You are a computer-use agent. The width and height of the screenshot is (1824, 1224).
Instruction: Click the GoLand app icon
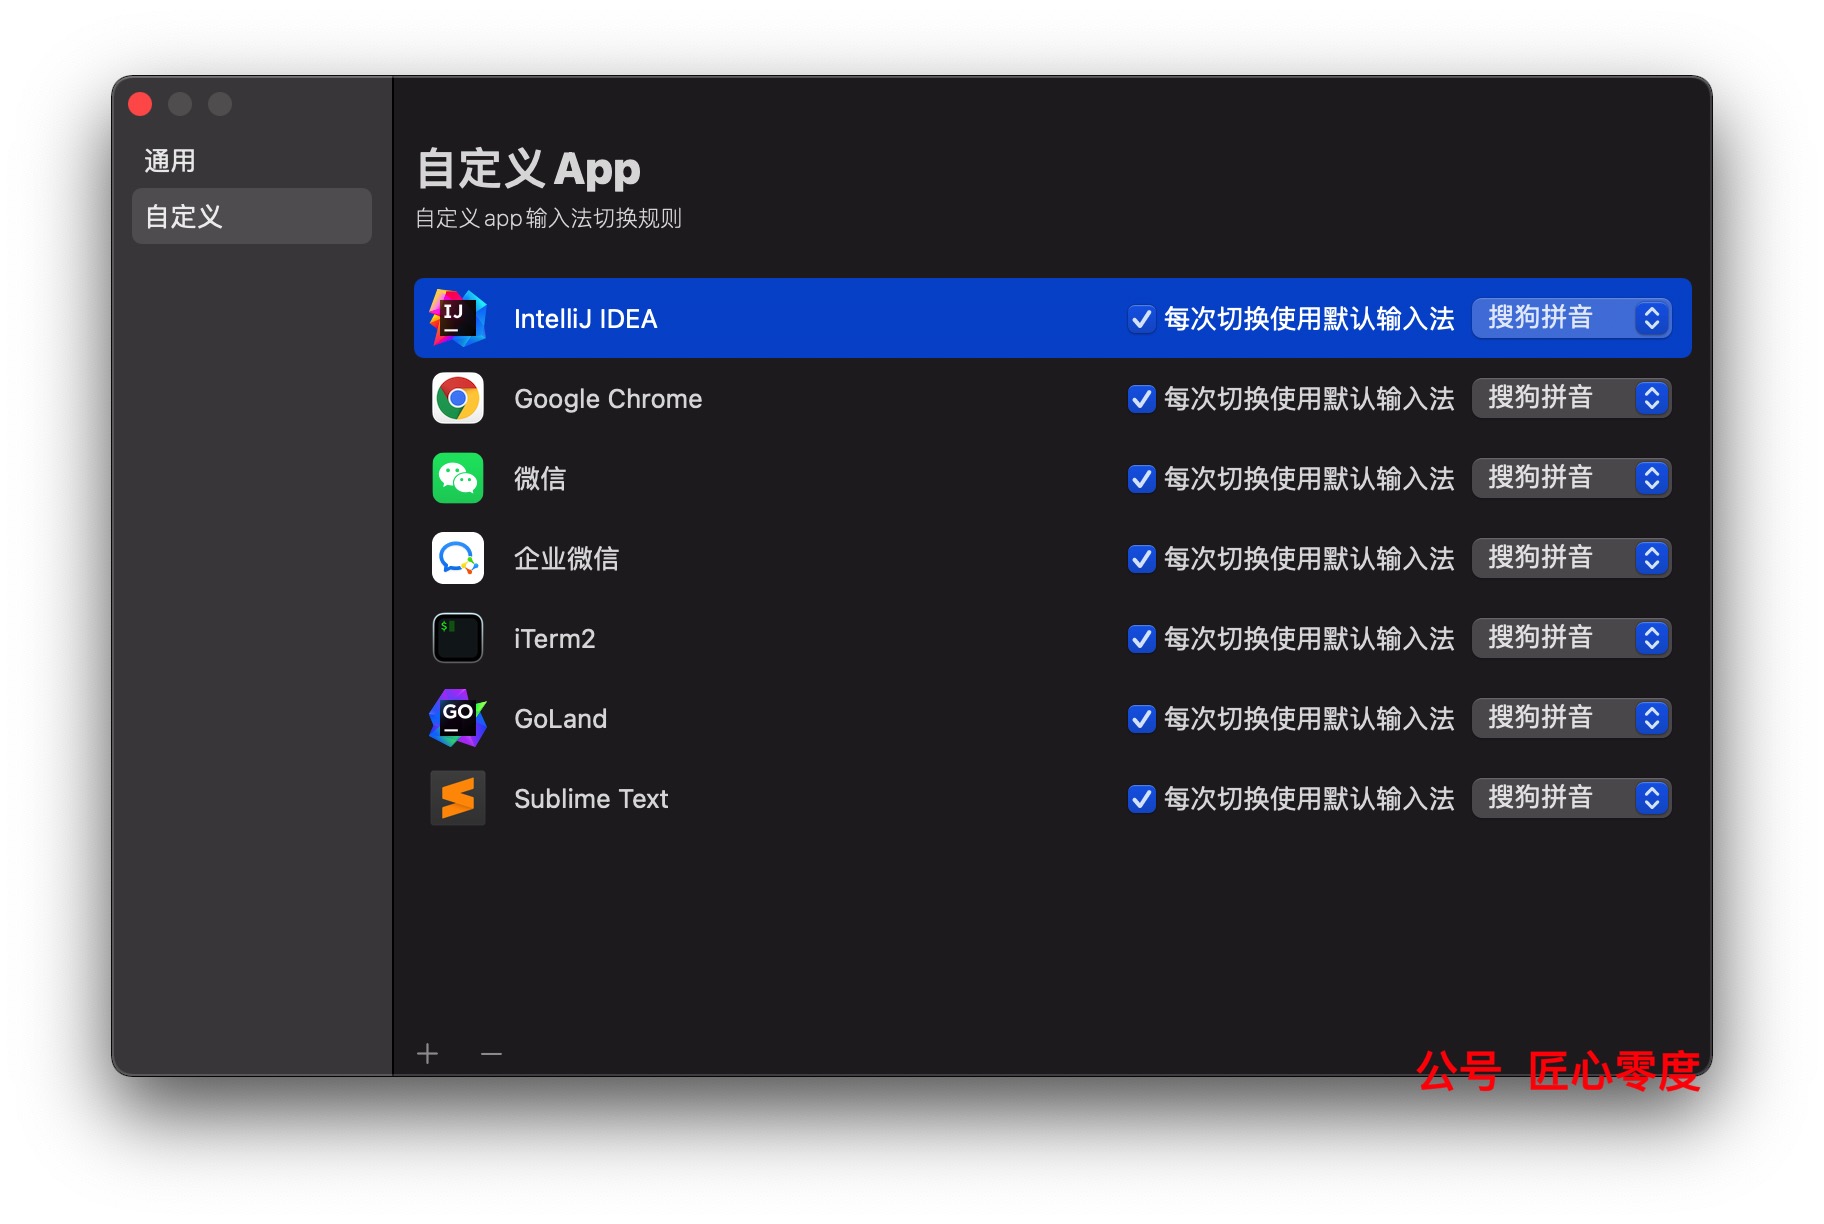point(456,718)
